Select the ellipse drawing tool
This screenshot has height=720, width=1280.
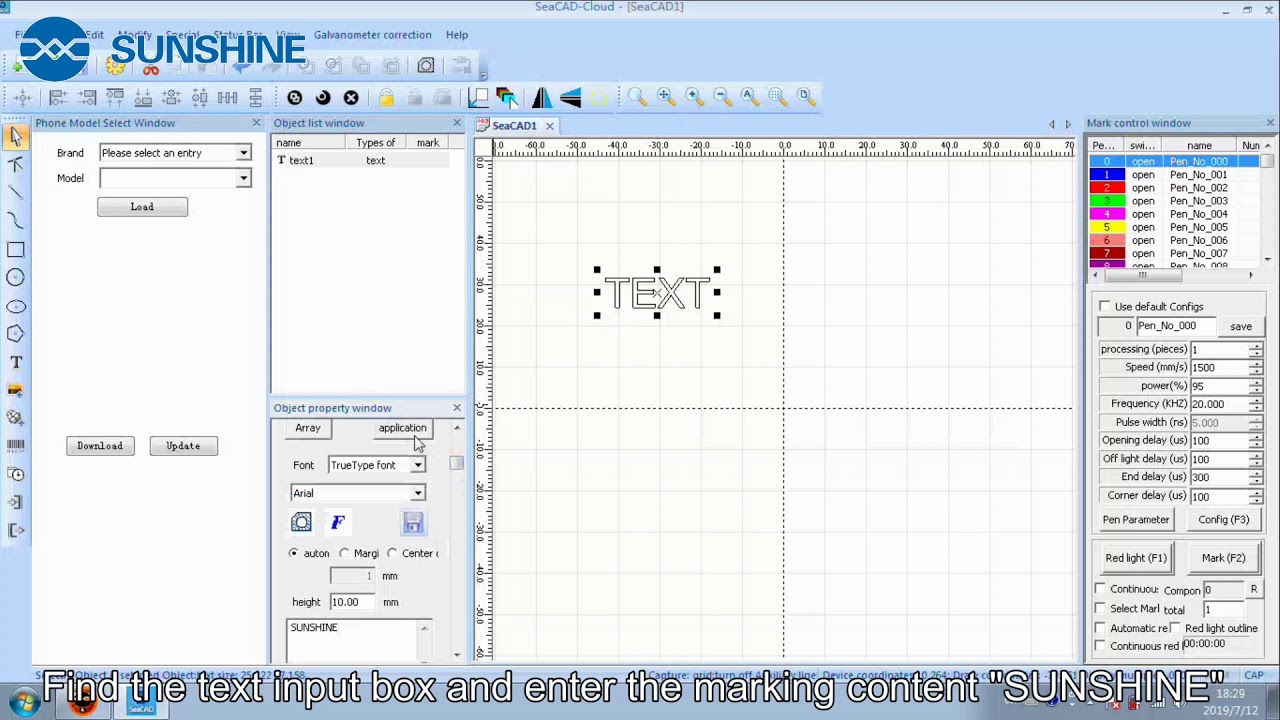[x=16, y=306]
